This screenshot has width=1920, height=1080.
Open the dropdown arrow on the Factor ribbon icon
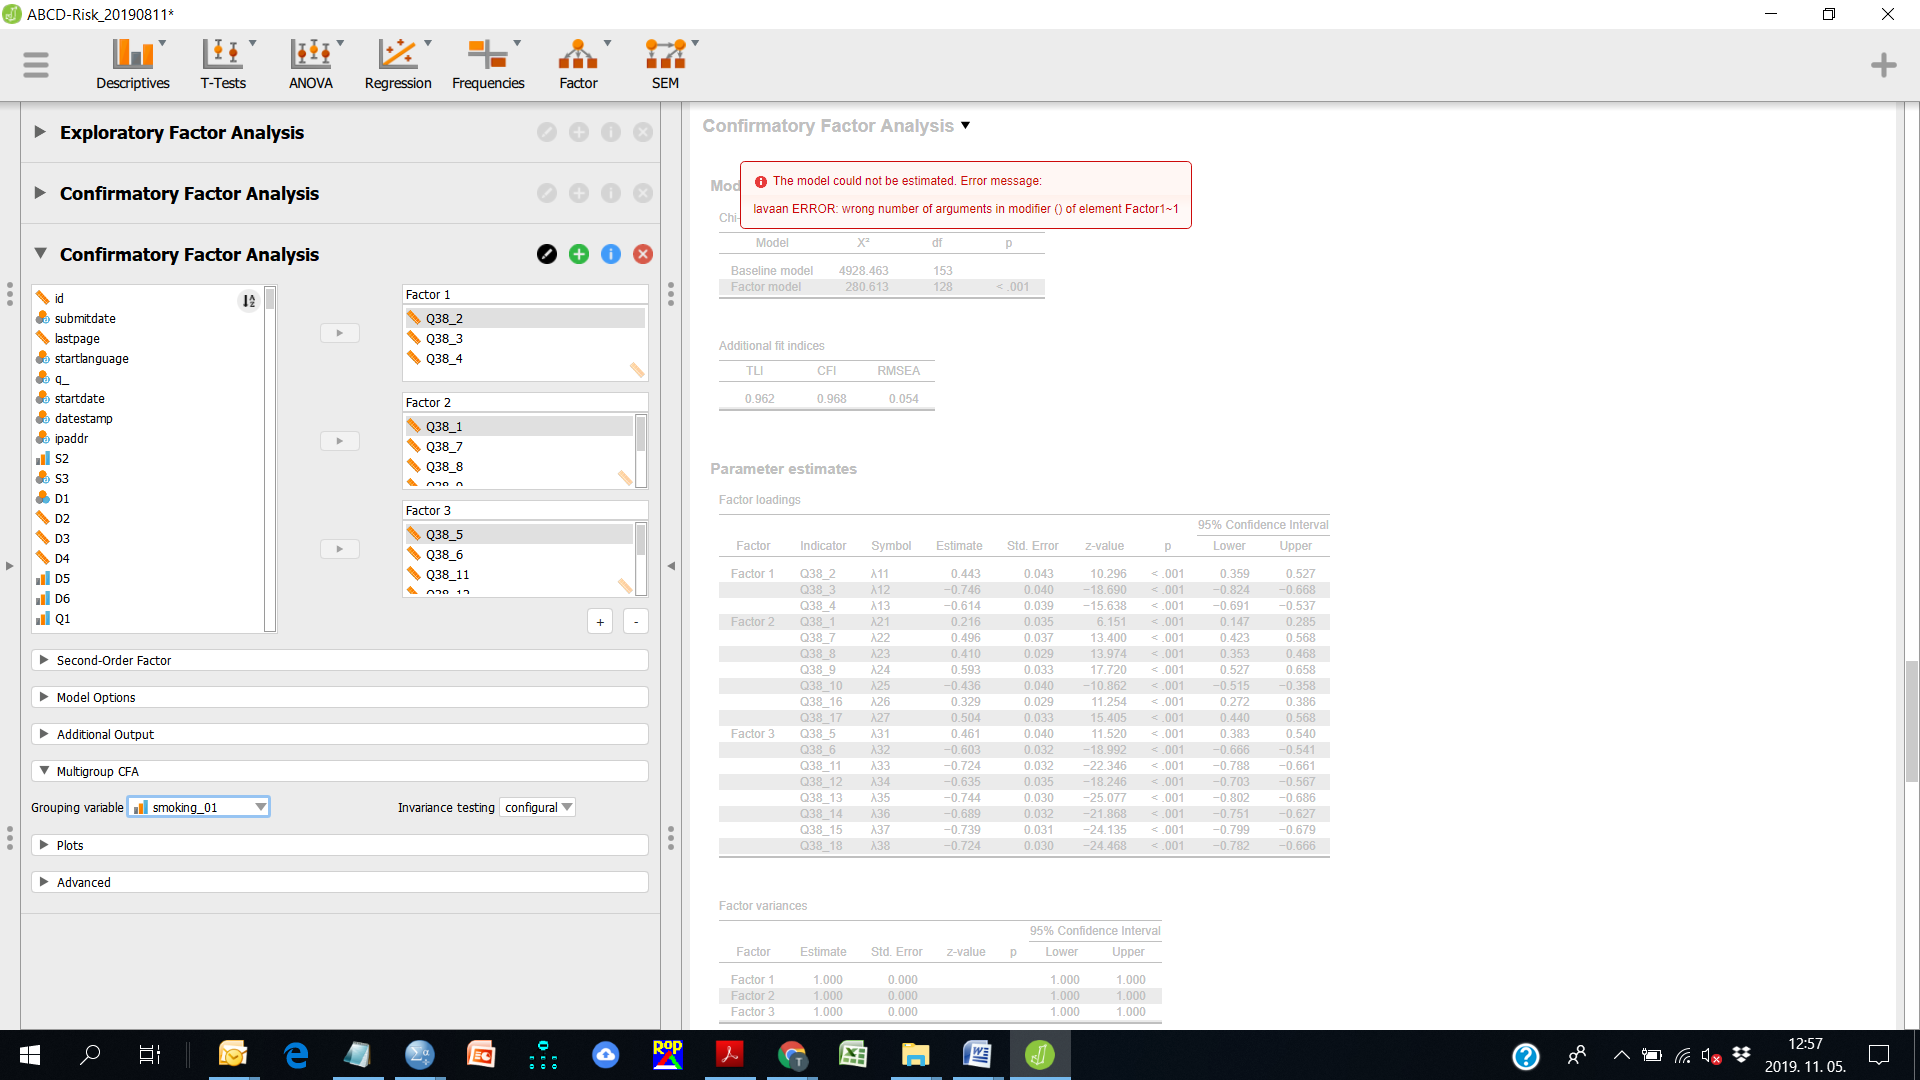[607, 44]
